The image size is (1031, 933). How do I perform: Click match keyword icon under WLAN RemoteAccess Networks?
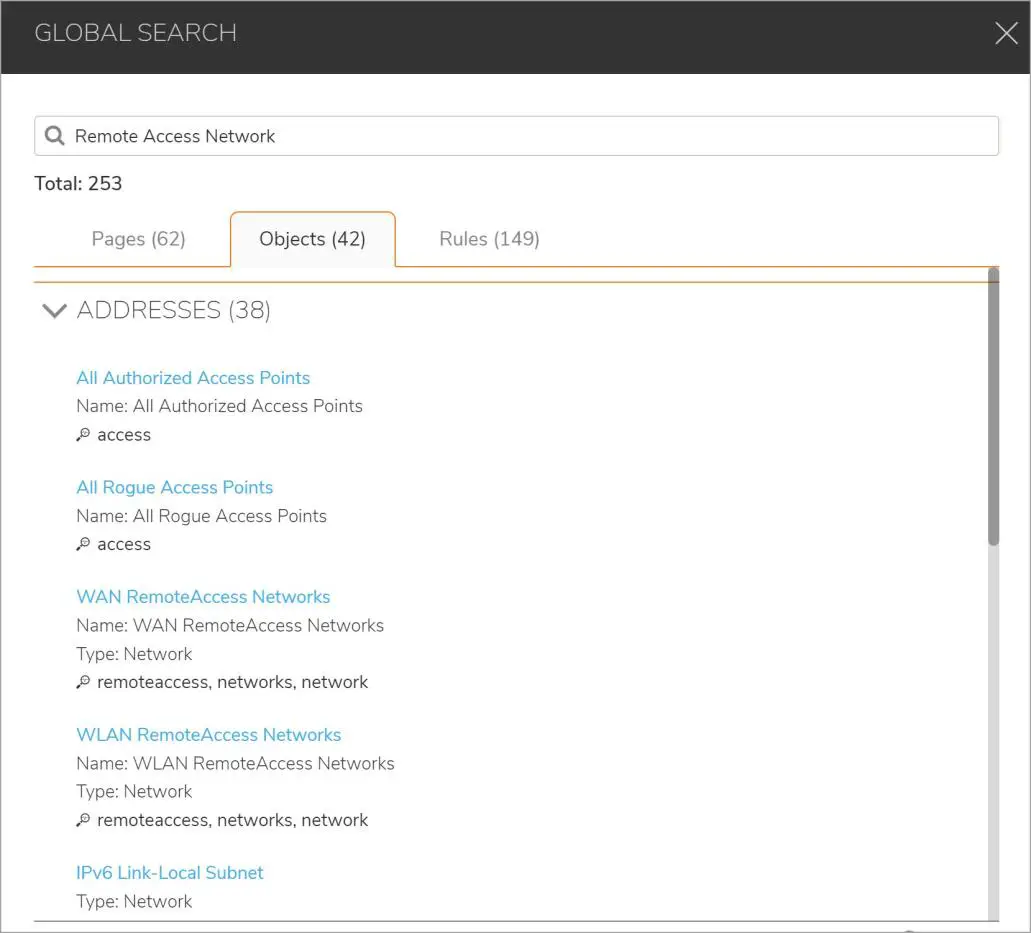tap(84, 821)
